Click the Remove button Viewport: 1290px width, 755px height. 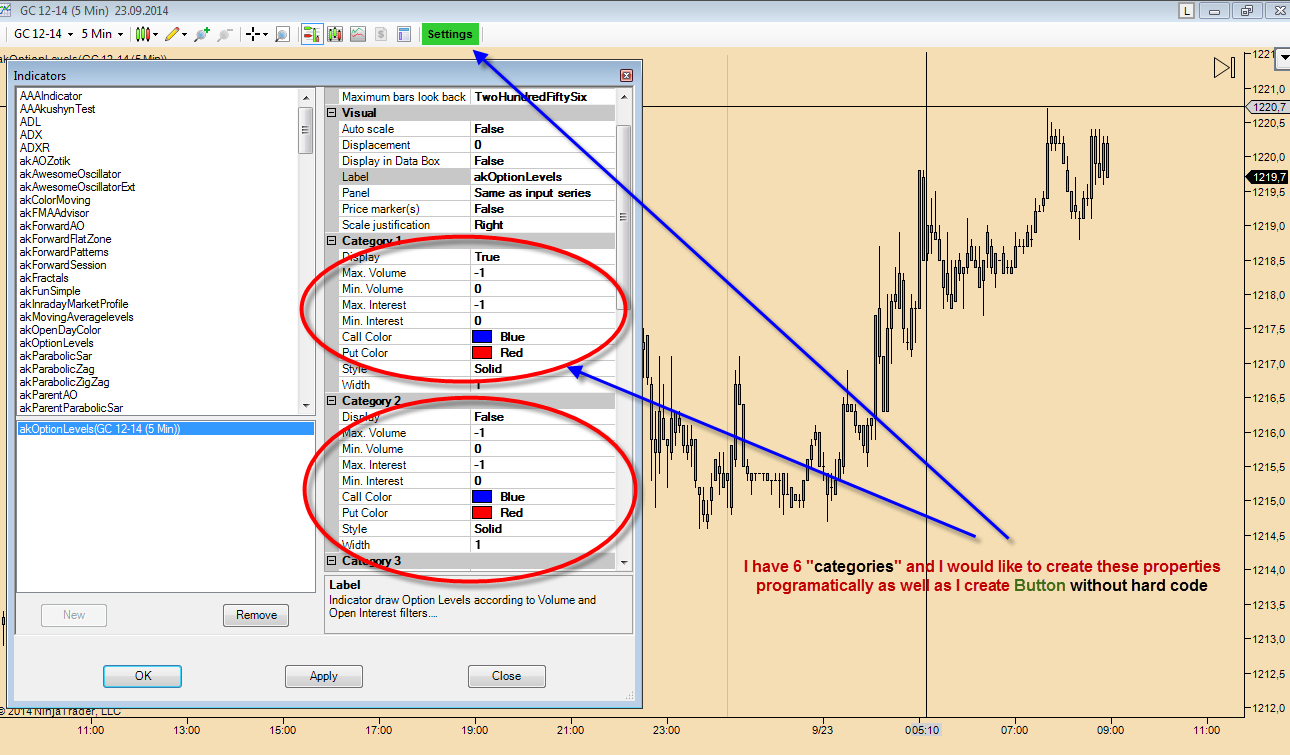coord(256,615)
